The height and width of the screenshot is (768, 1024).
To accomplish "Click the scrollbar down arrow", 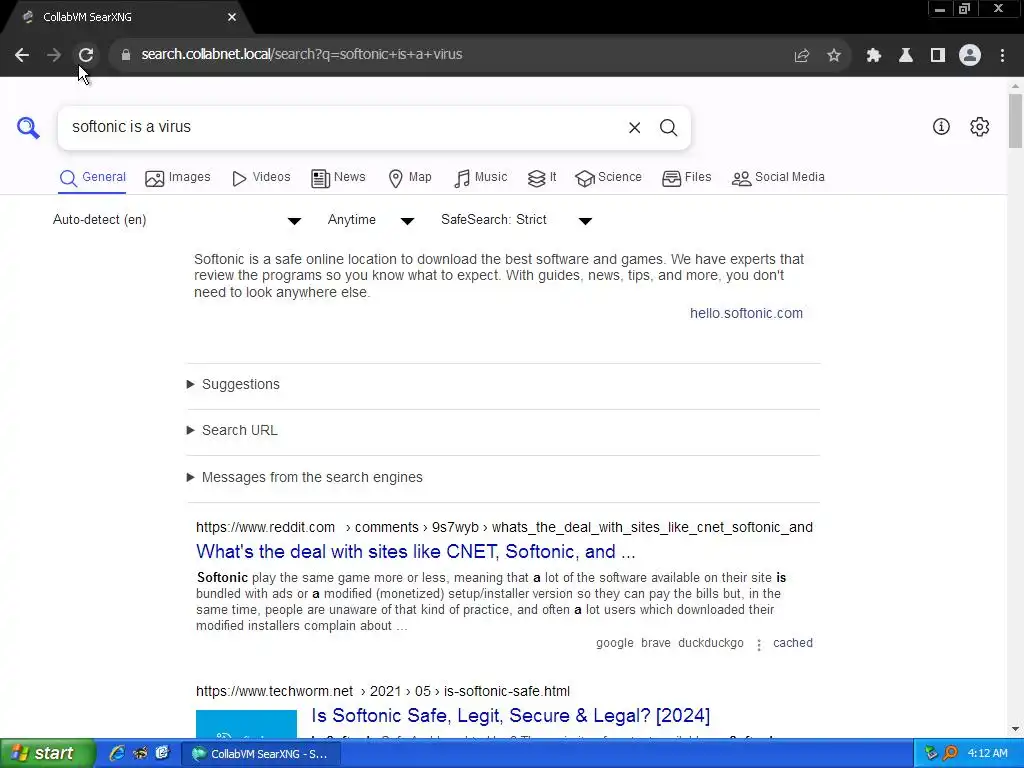I will point(1015,729).
